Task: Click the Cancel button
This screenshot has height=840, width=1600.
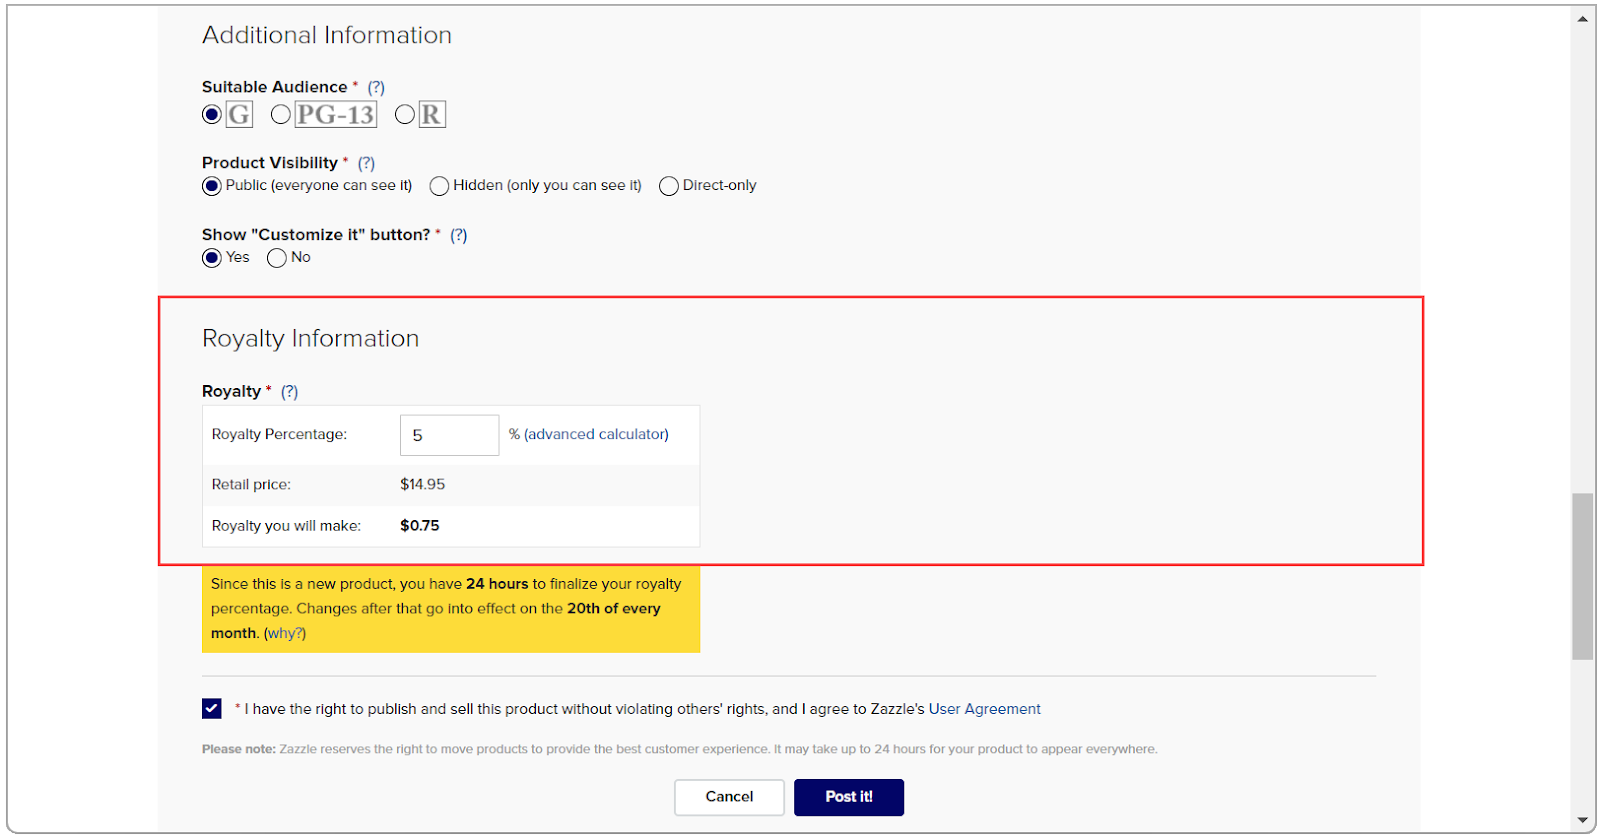Action: 729,797
